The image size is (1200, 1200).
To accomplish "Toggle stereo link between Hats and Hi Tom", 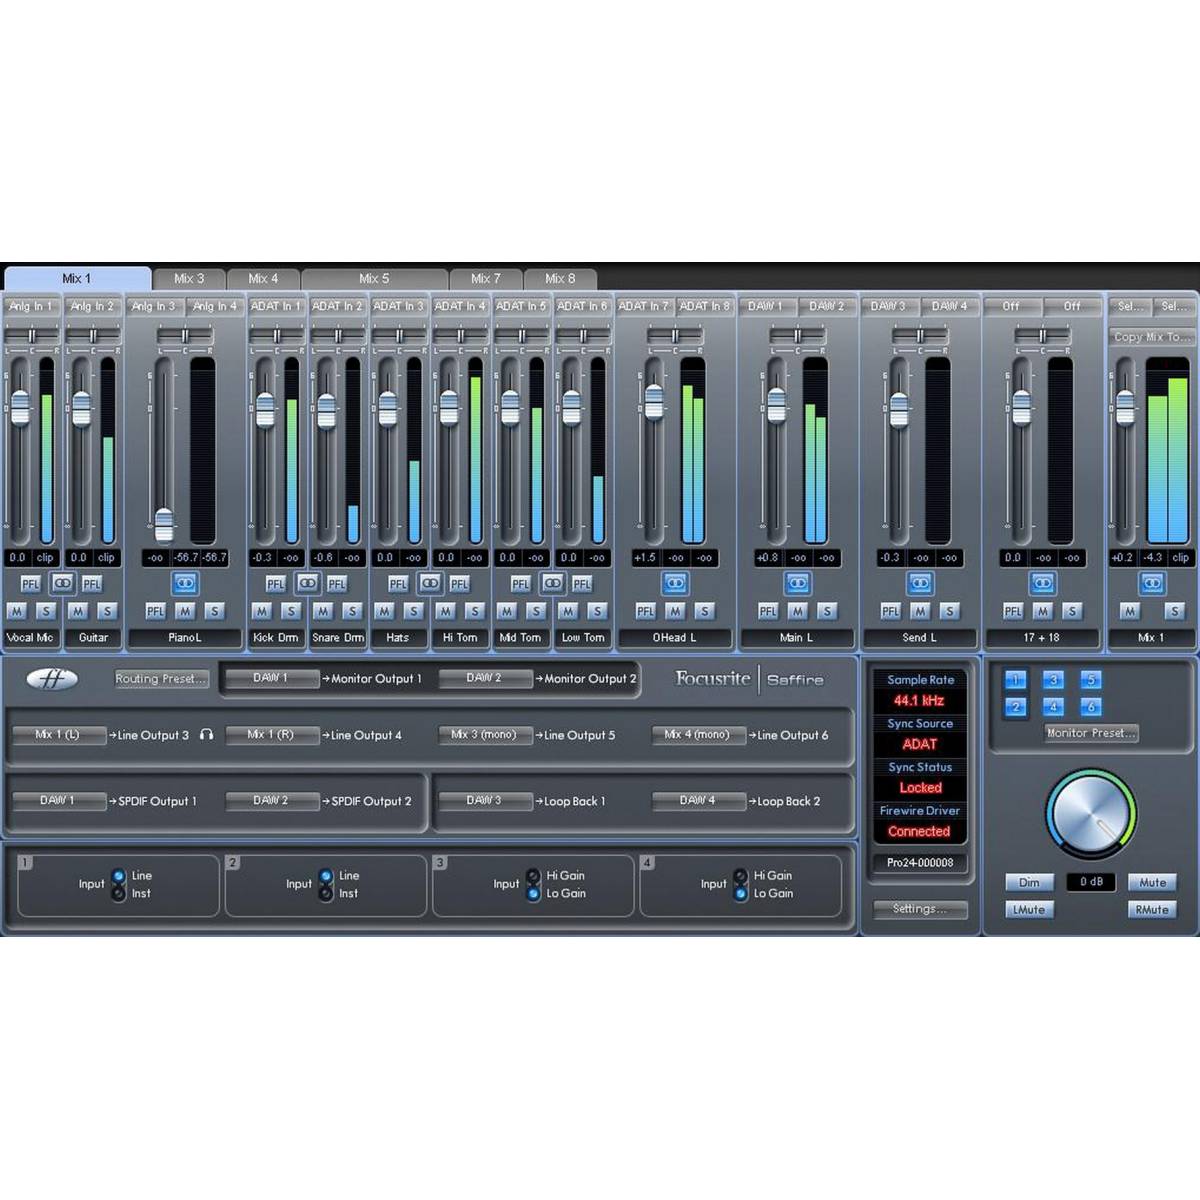I will click(430, 582).
